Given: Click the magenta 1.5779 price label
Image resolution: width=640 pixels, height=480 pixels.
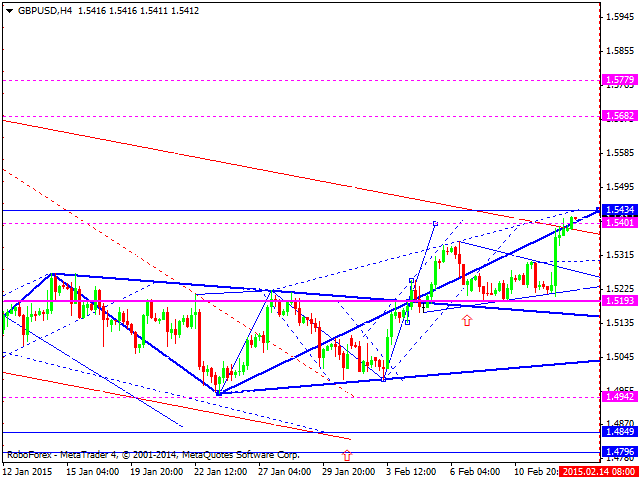Looking at the screenshot, I should [619, 79].
